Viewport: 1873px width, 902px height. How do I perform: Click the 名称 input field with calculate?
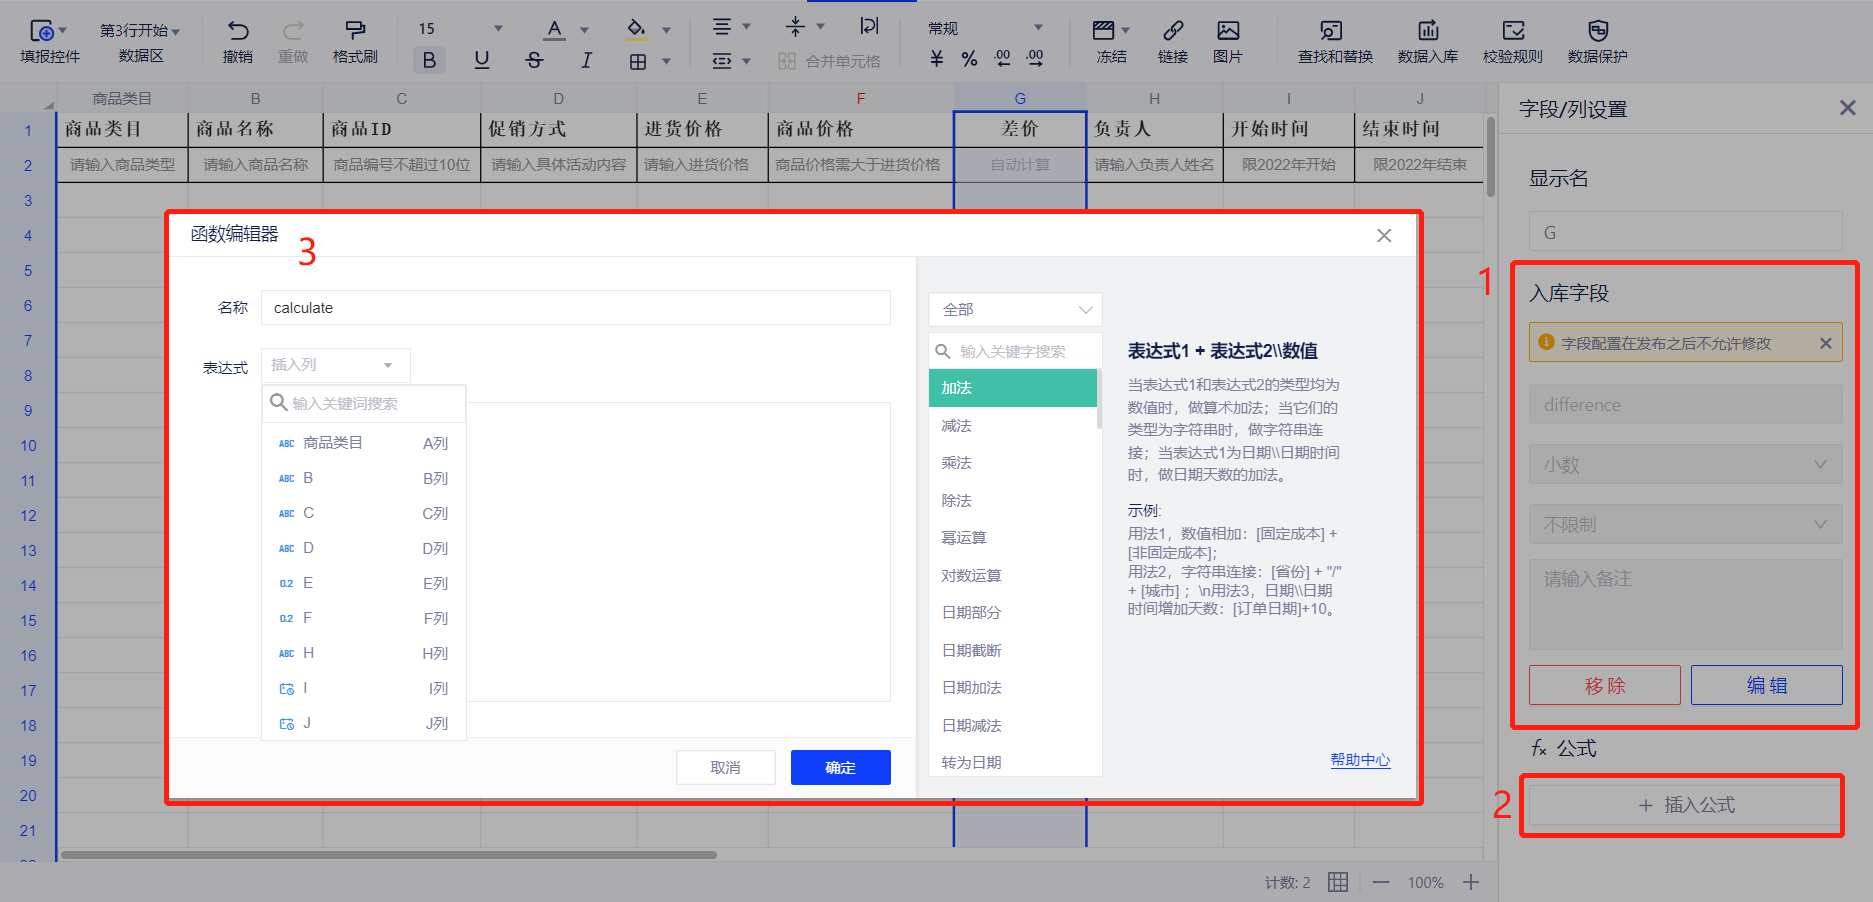(575, 308)
